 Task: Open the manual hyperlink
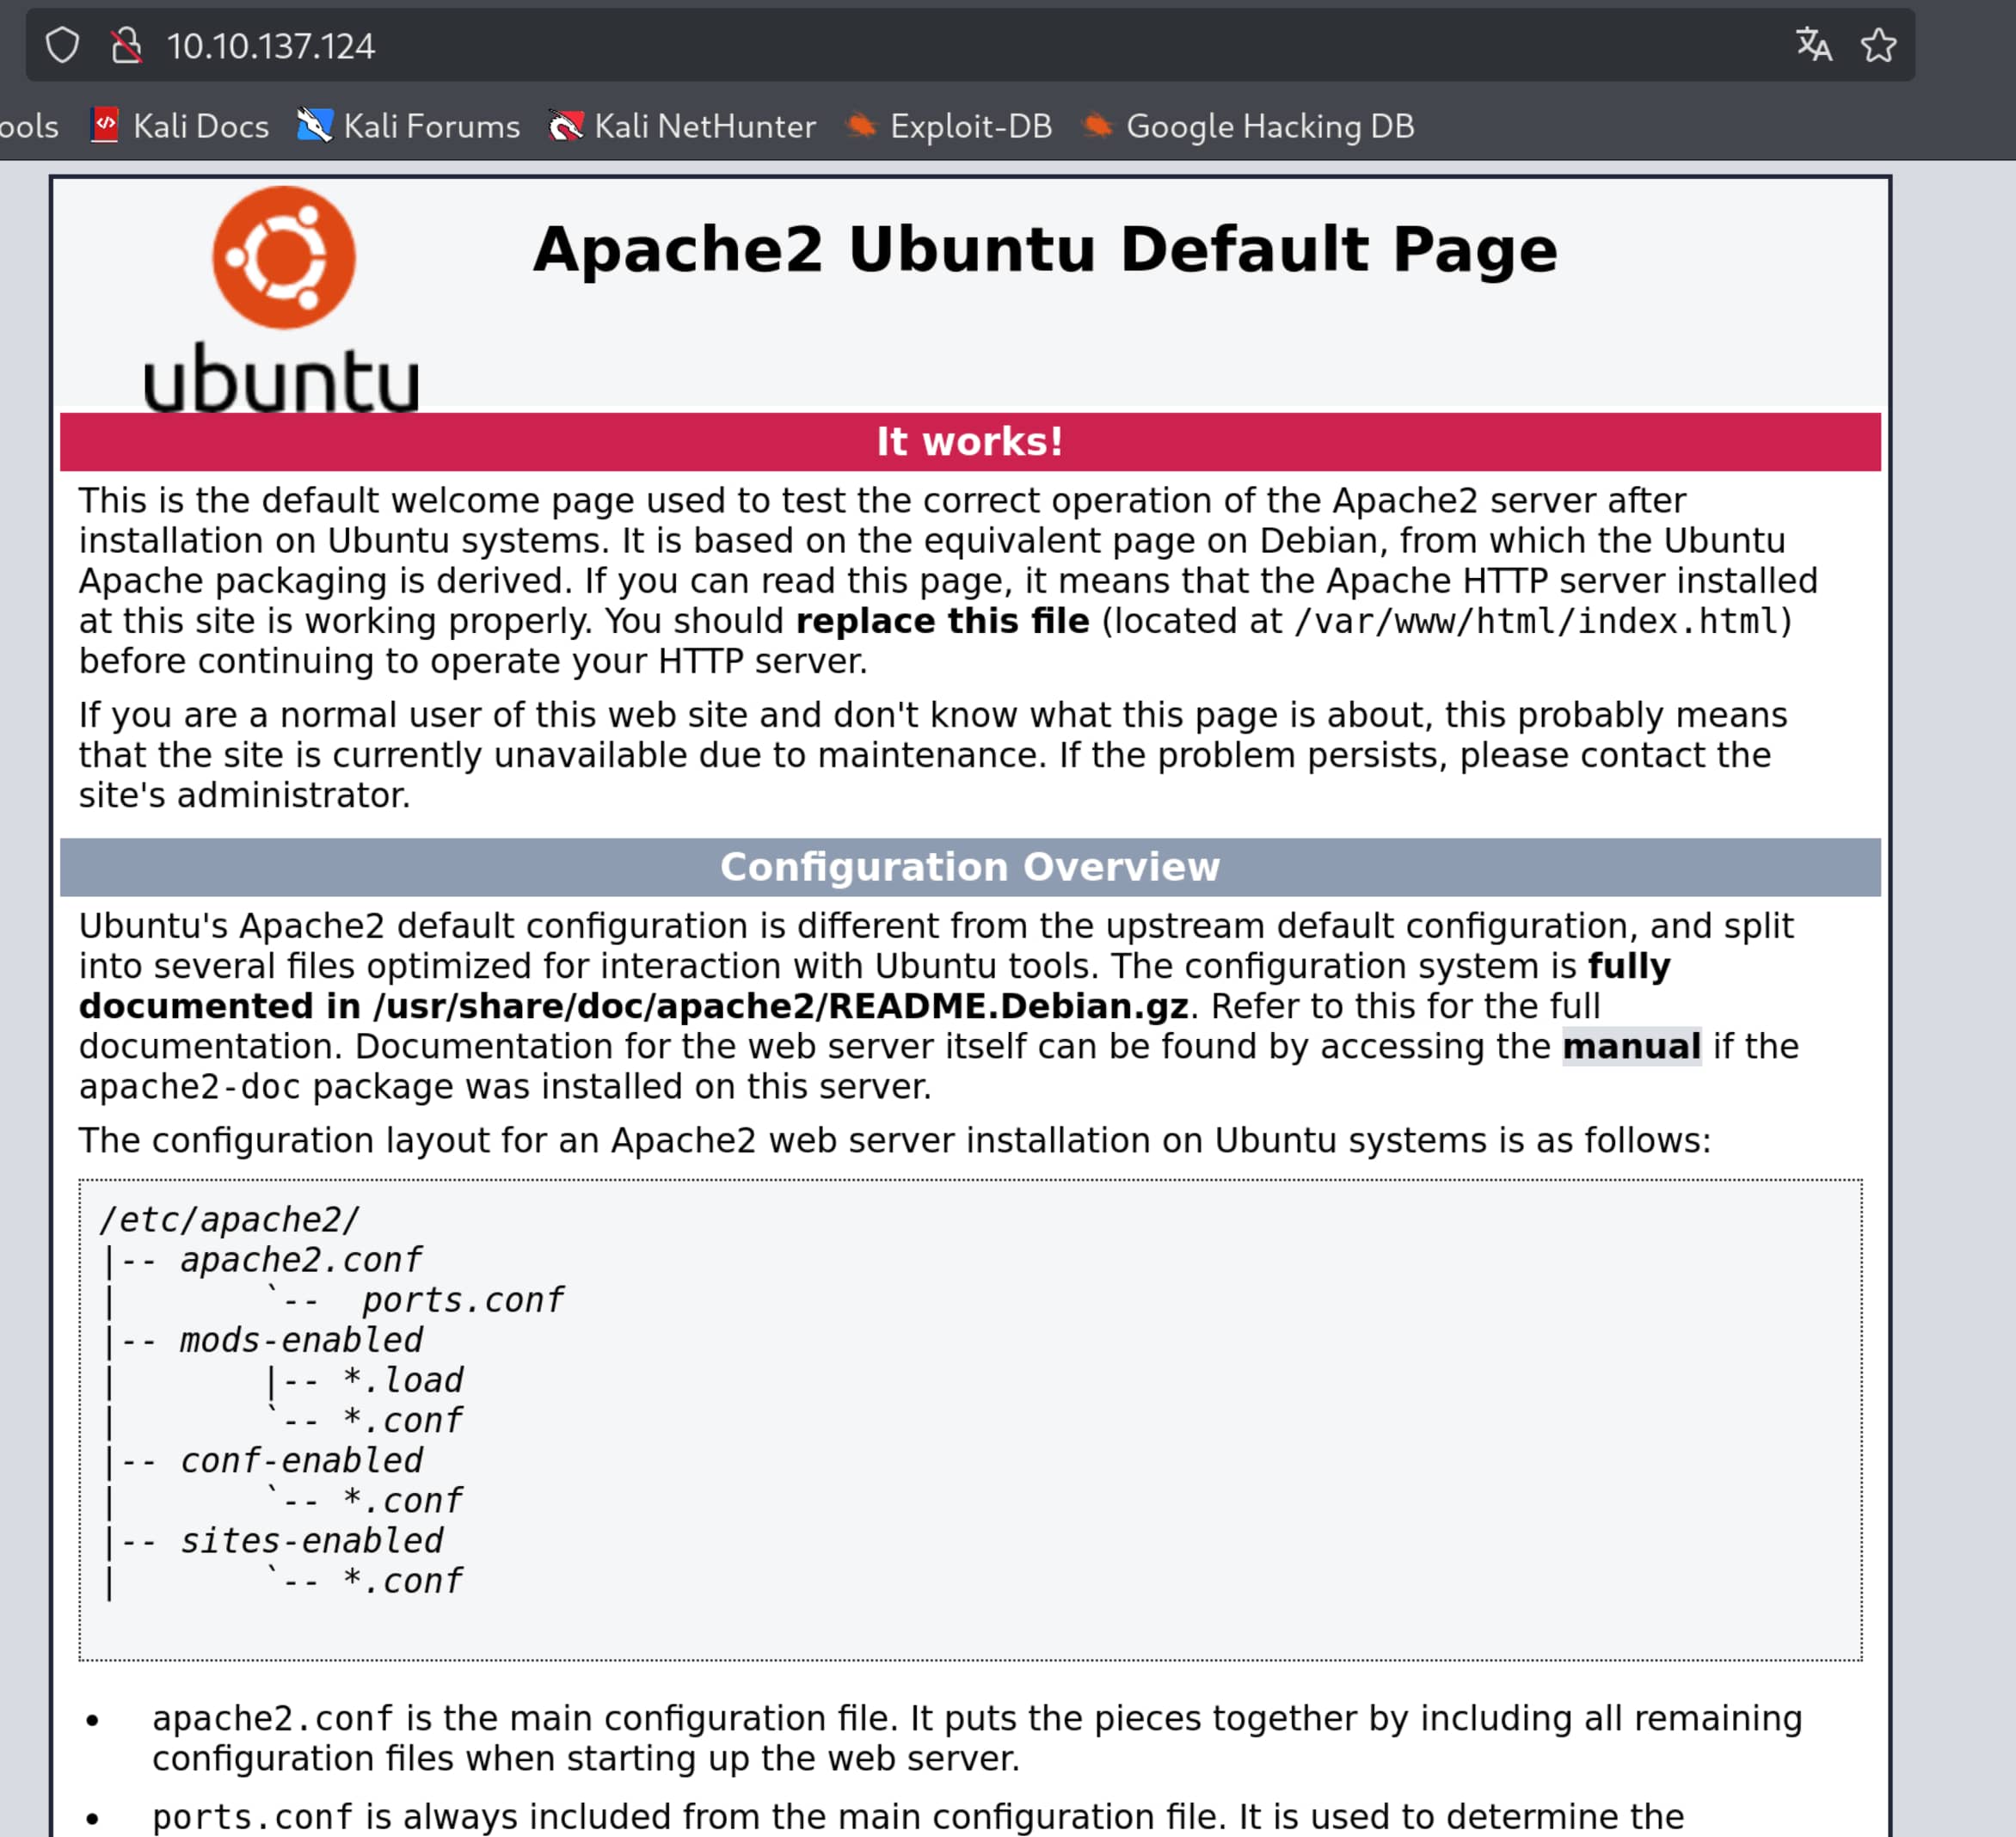[1631, 1046]
